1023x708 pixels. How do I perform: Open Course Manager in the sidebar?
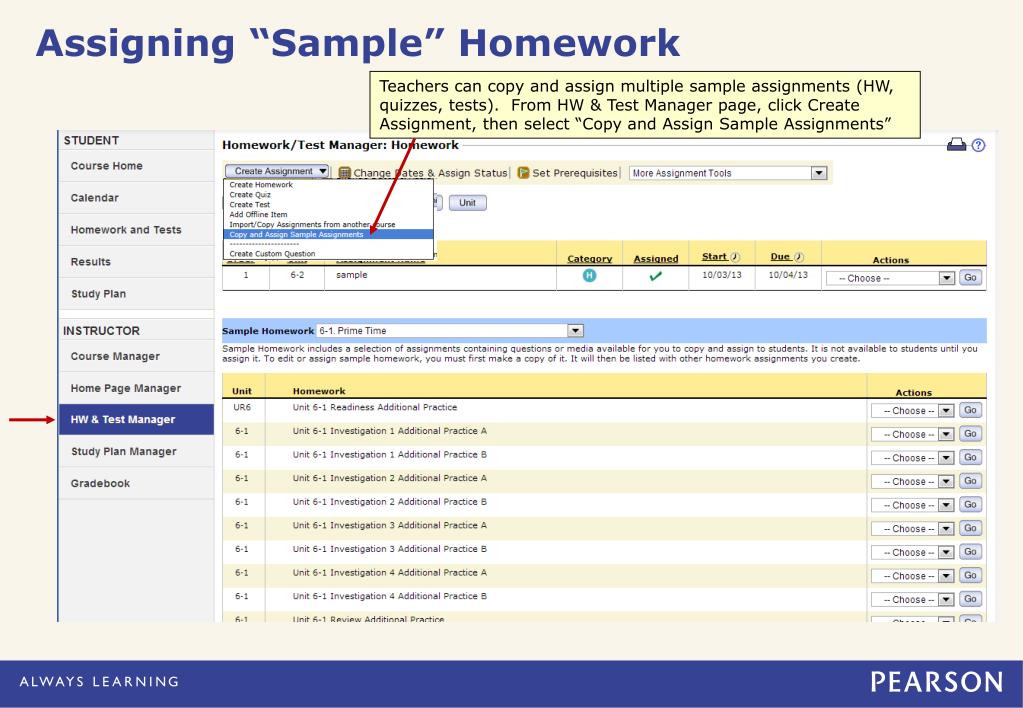click(x=136, y=356)
